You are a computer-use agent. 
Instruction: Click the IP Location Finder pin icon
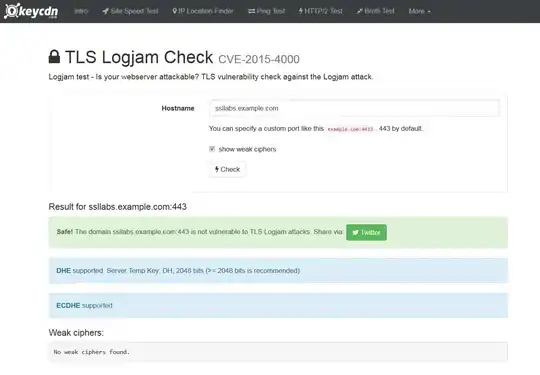point(175,11)
